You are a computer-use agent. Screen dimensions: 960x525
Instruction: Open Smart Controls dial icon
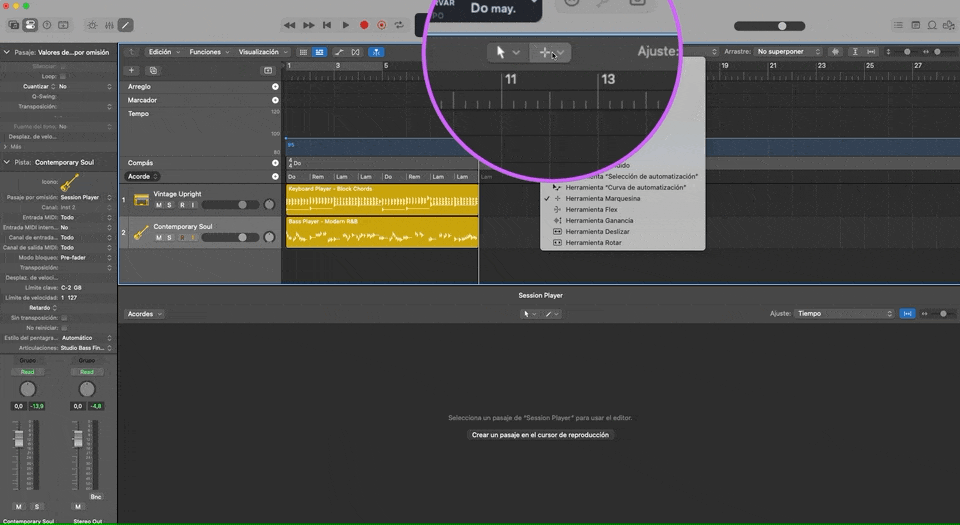coord(92,25)
